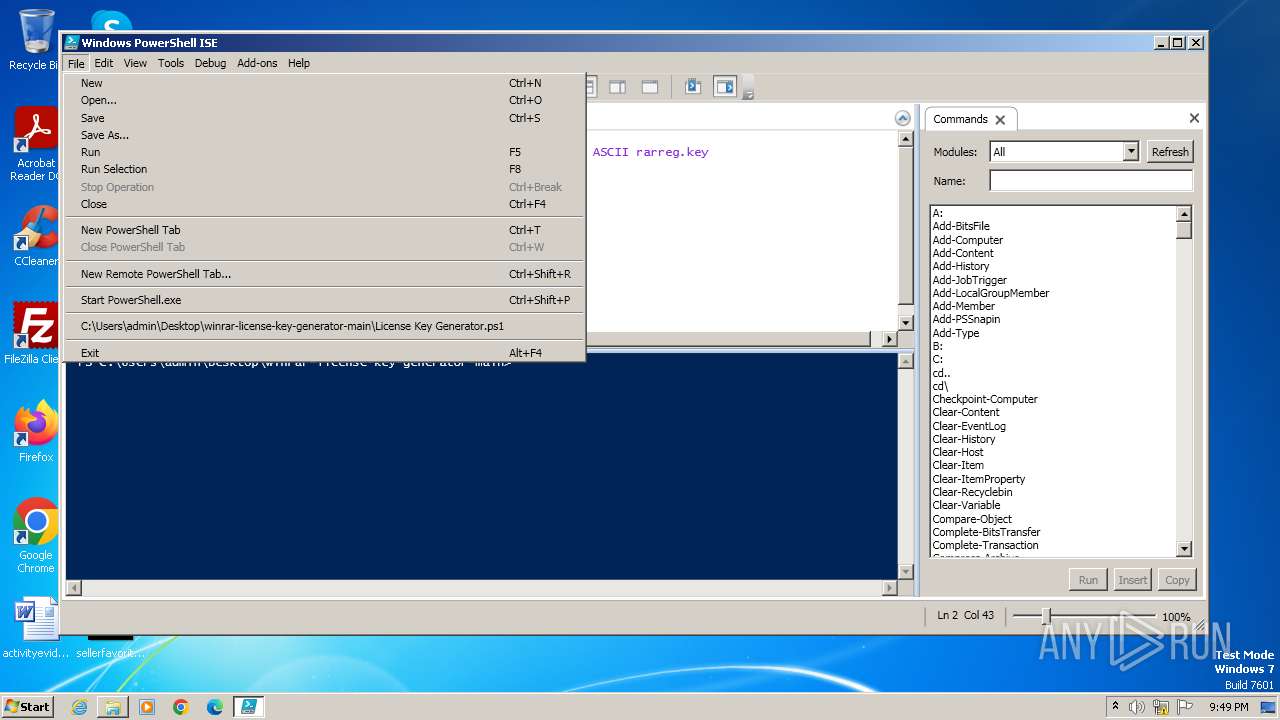
Task: Click the volume tray icon
Action: 1137,707
